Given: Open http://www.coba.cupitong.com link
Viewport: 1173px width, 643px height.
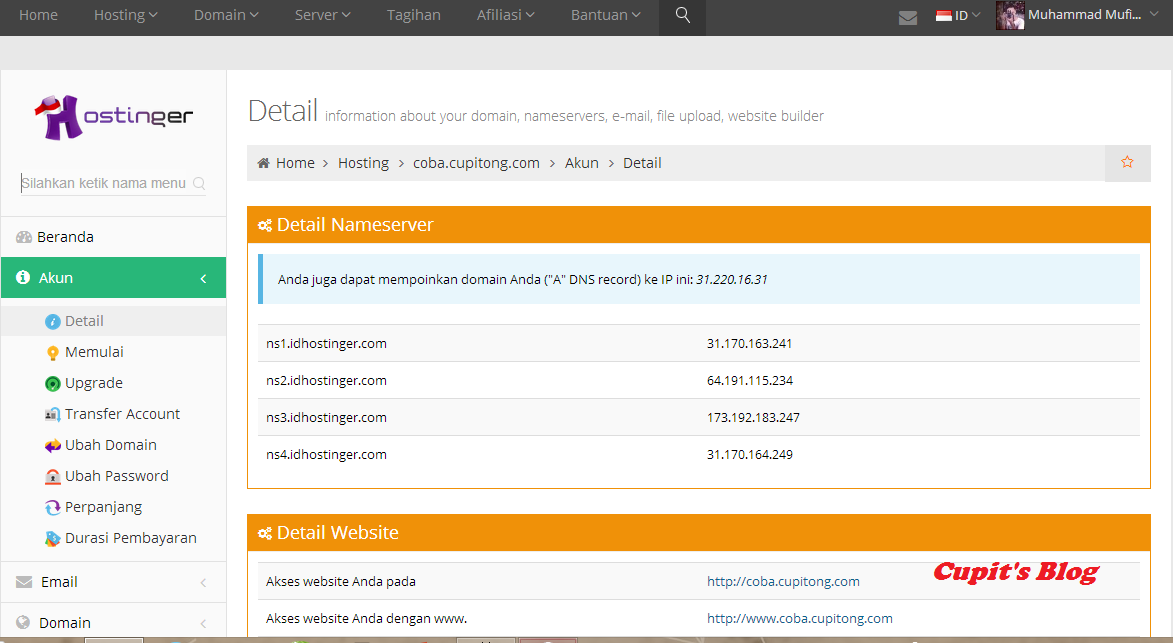Looking at the screenshot, I should coord(800,619).
